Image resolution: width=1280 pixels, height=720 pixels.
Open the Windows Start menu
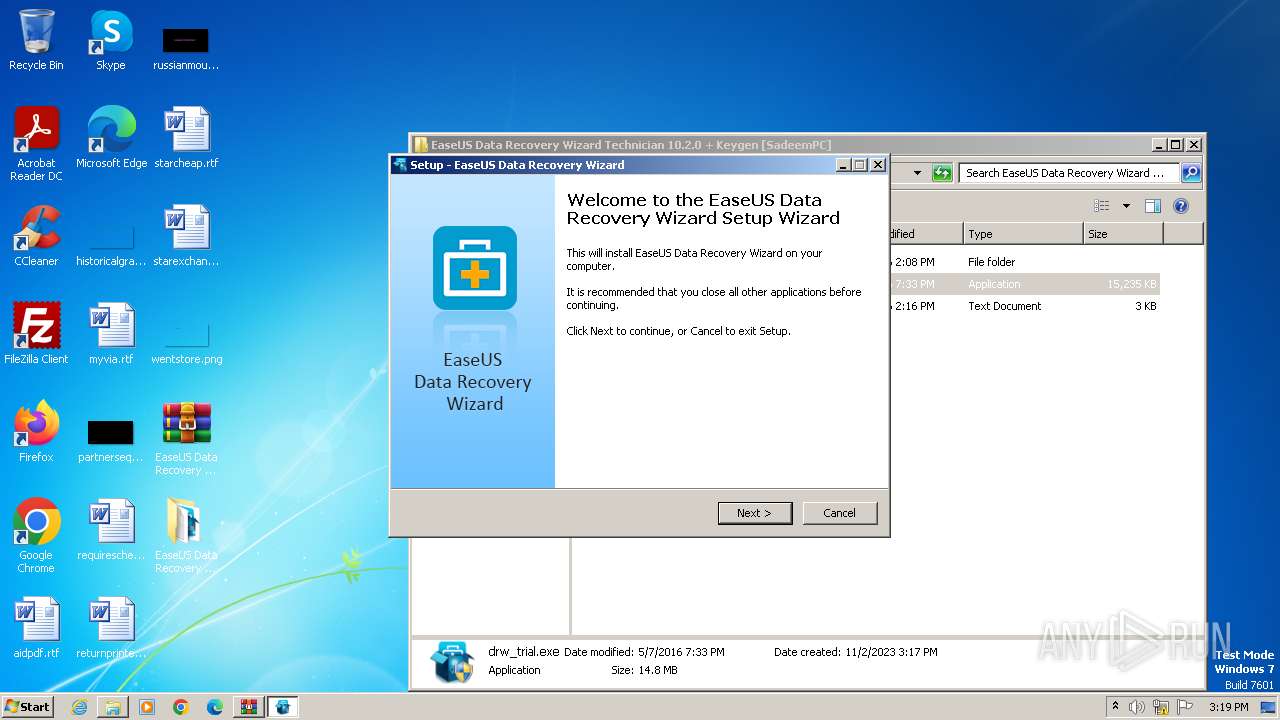click(27, 706)
